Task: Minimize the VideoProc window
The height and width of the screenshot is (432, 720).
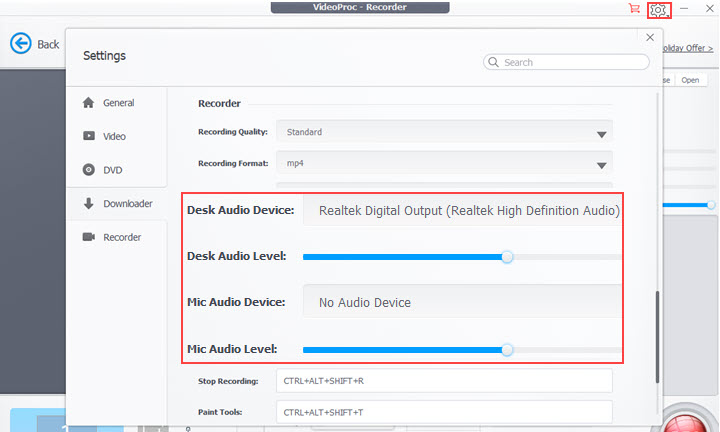Action: point(684,8)
